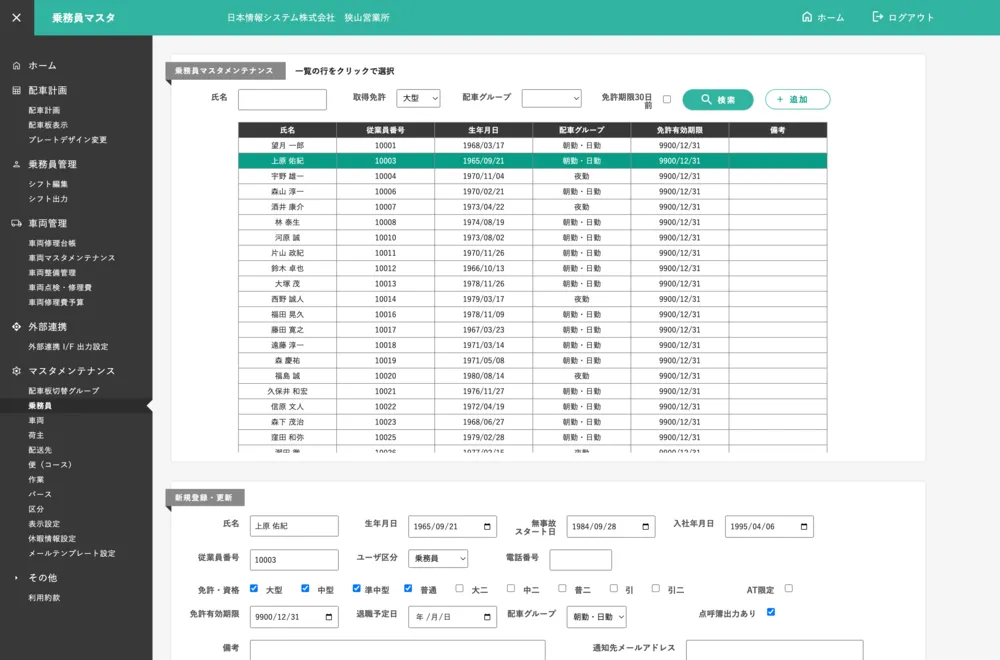Click the truck icon beside 車両管理
The width and height of the screenshot is (1000, 660).
pyautogui.click(x=16, y=223)
